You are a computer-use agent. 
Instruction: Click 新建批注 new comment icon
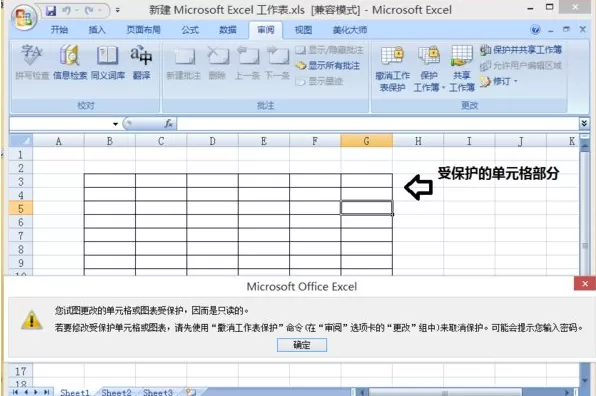tap(184, 62)
